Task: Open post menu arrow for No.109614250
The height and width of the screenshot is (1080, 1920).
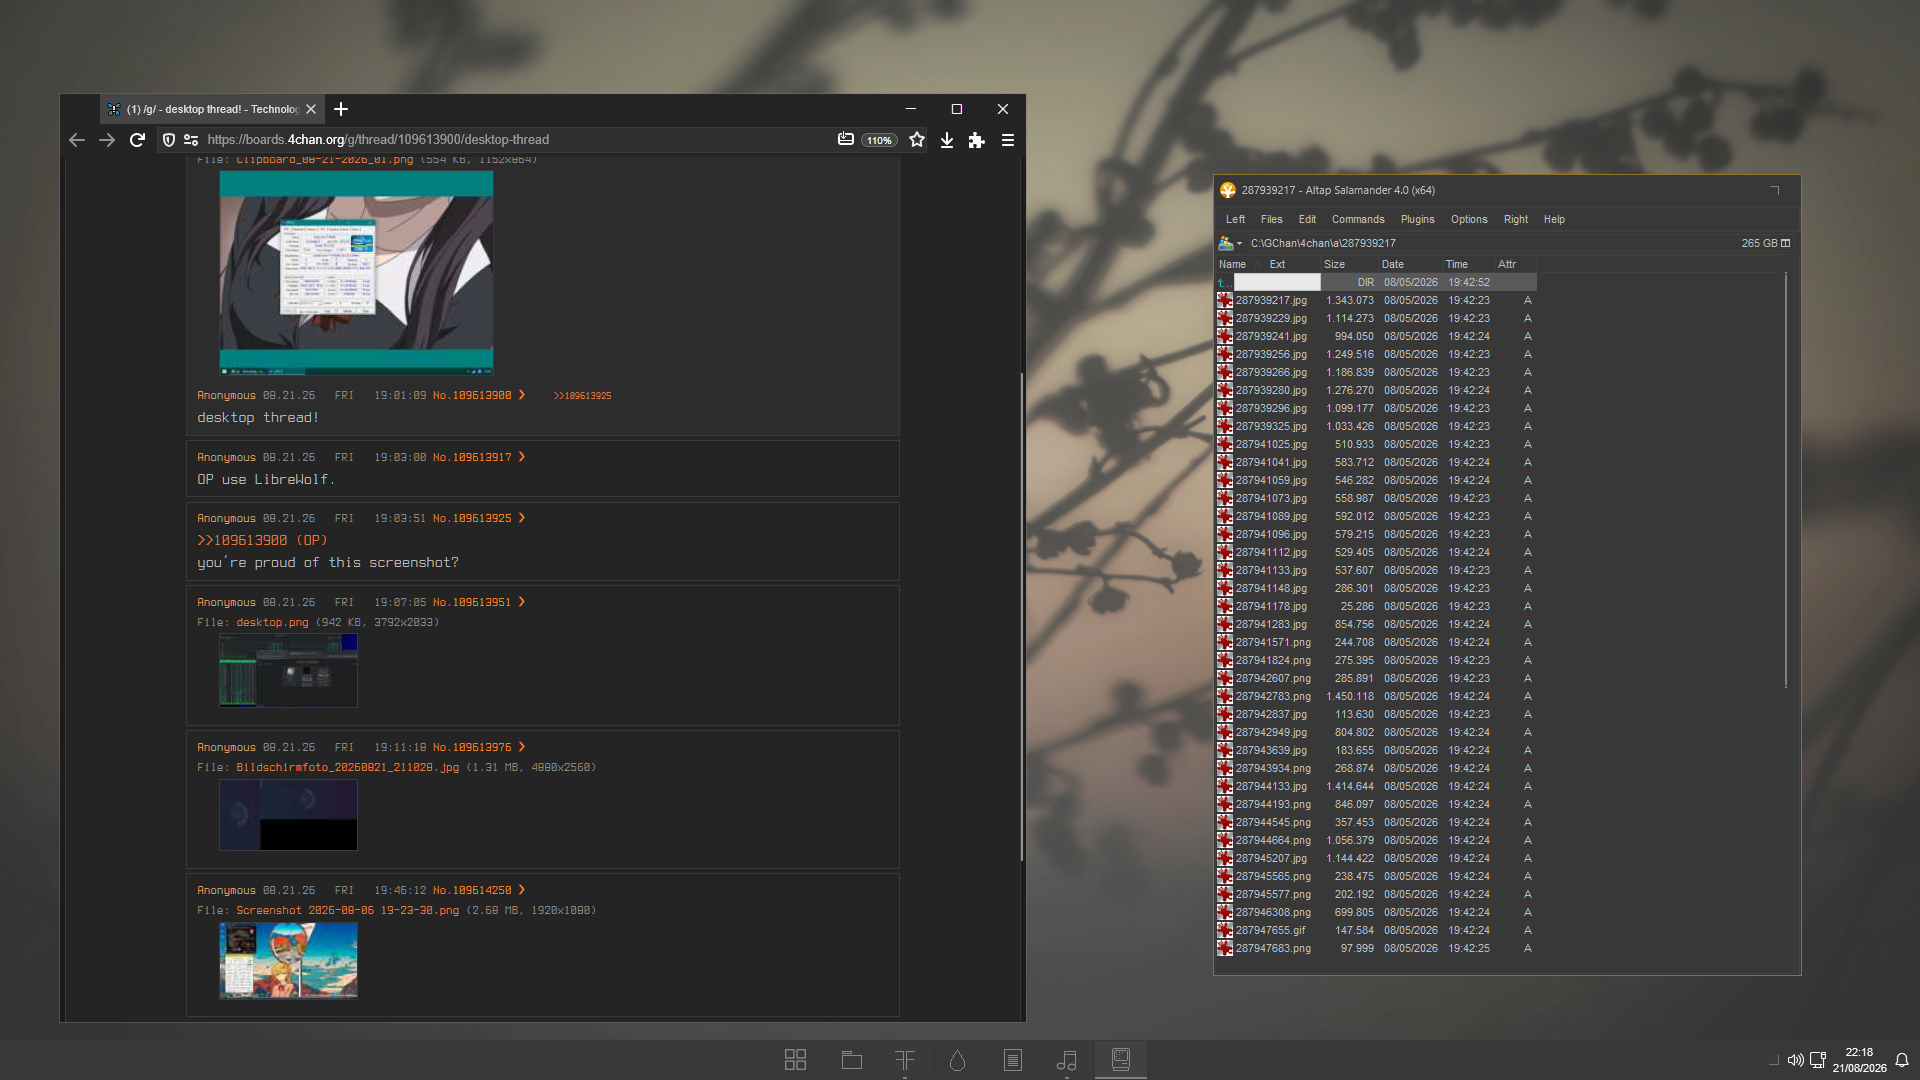Action: coord(522,890)
